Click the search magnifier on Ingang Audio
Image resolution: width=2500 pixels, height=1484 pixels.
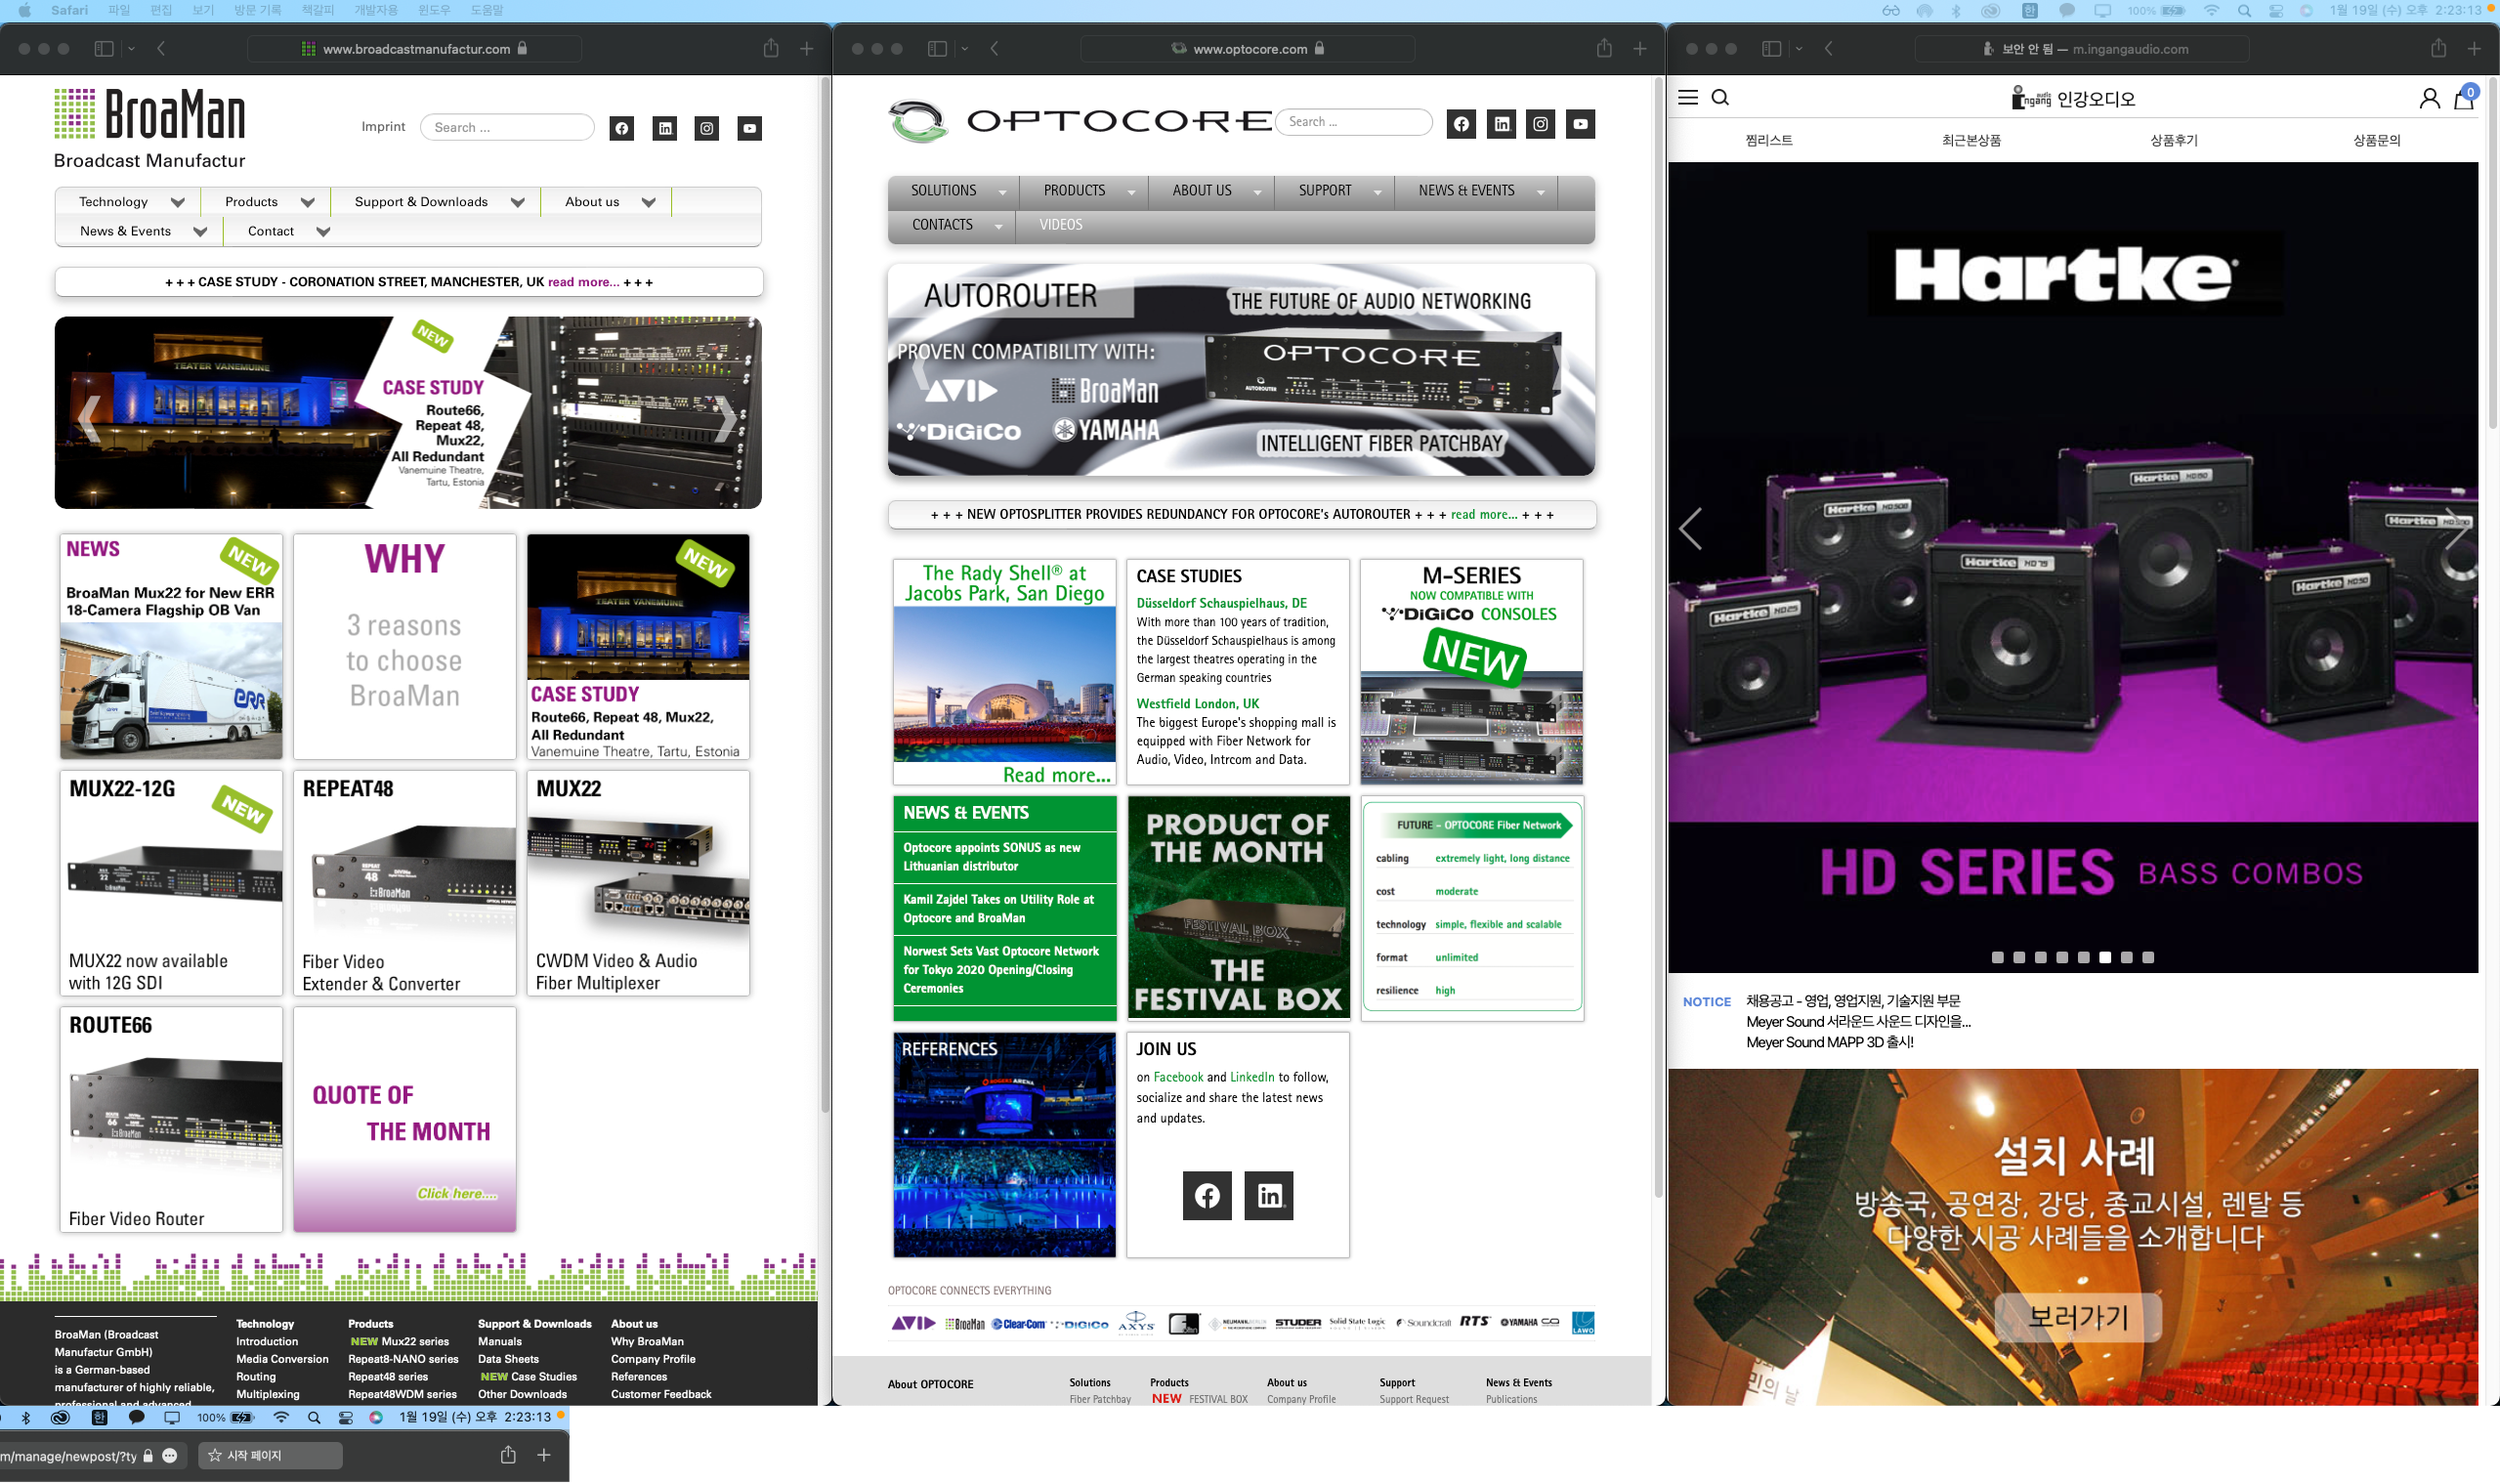(x=1720, y=97)
